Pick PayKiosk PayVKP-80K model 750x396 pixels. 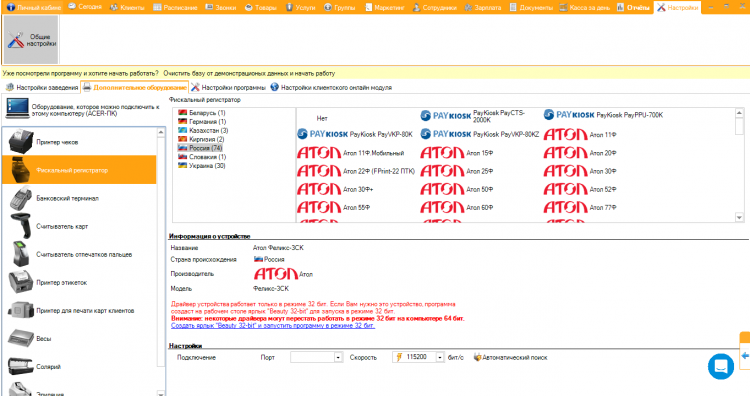[355, 134]
